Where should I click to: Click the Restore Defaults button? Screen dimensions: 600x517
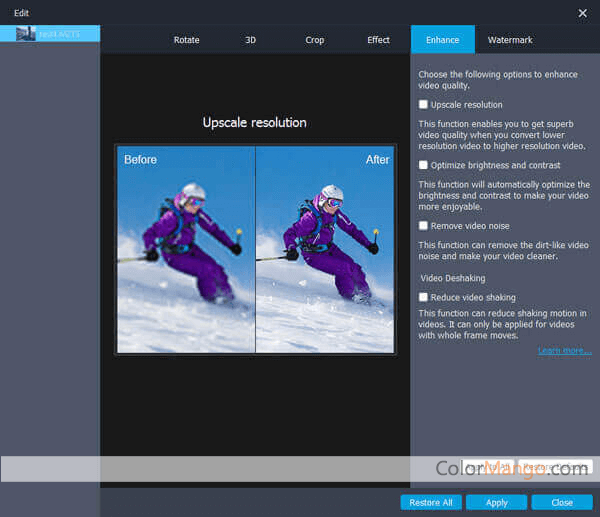pos(556,467)
